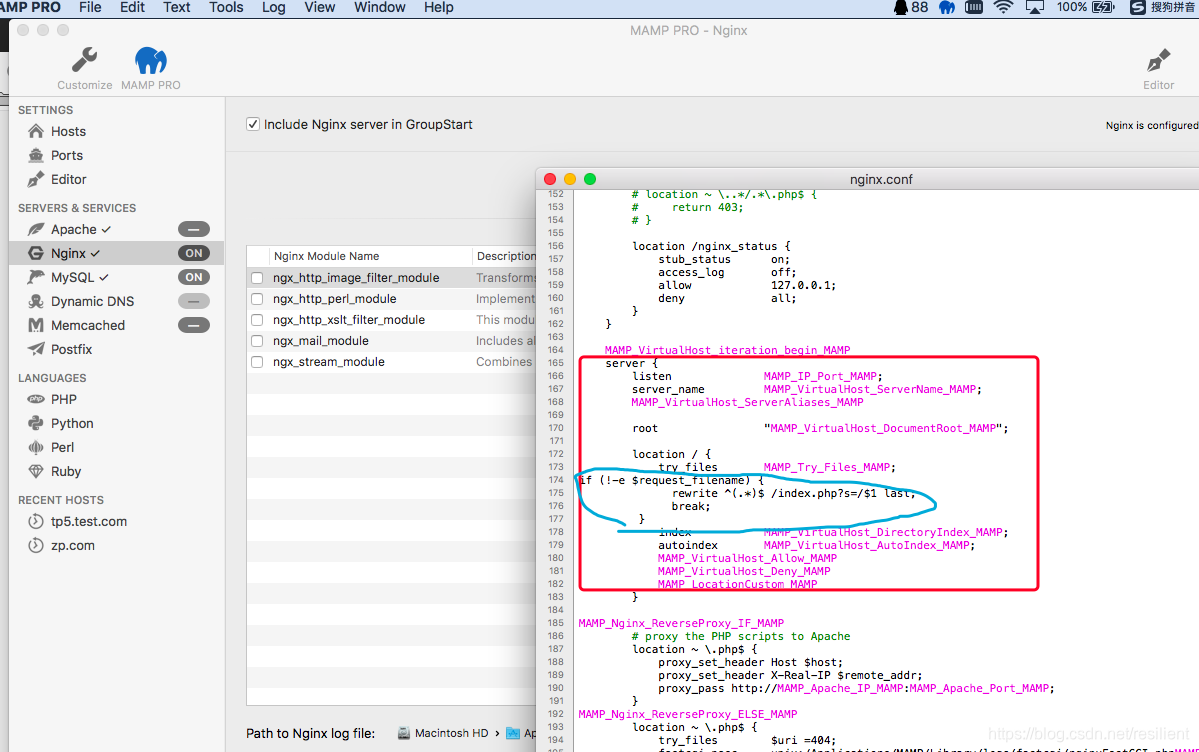Click the clock icon next to zp.com
1199x752 pixels.
click(x=36, y=545)
